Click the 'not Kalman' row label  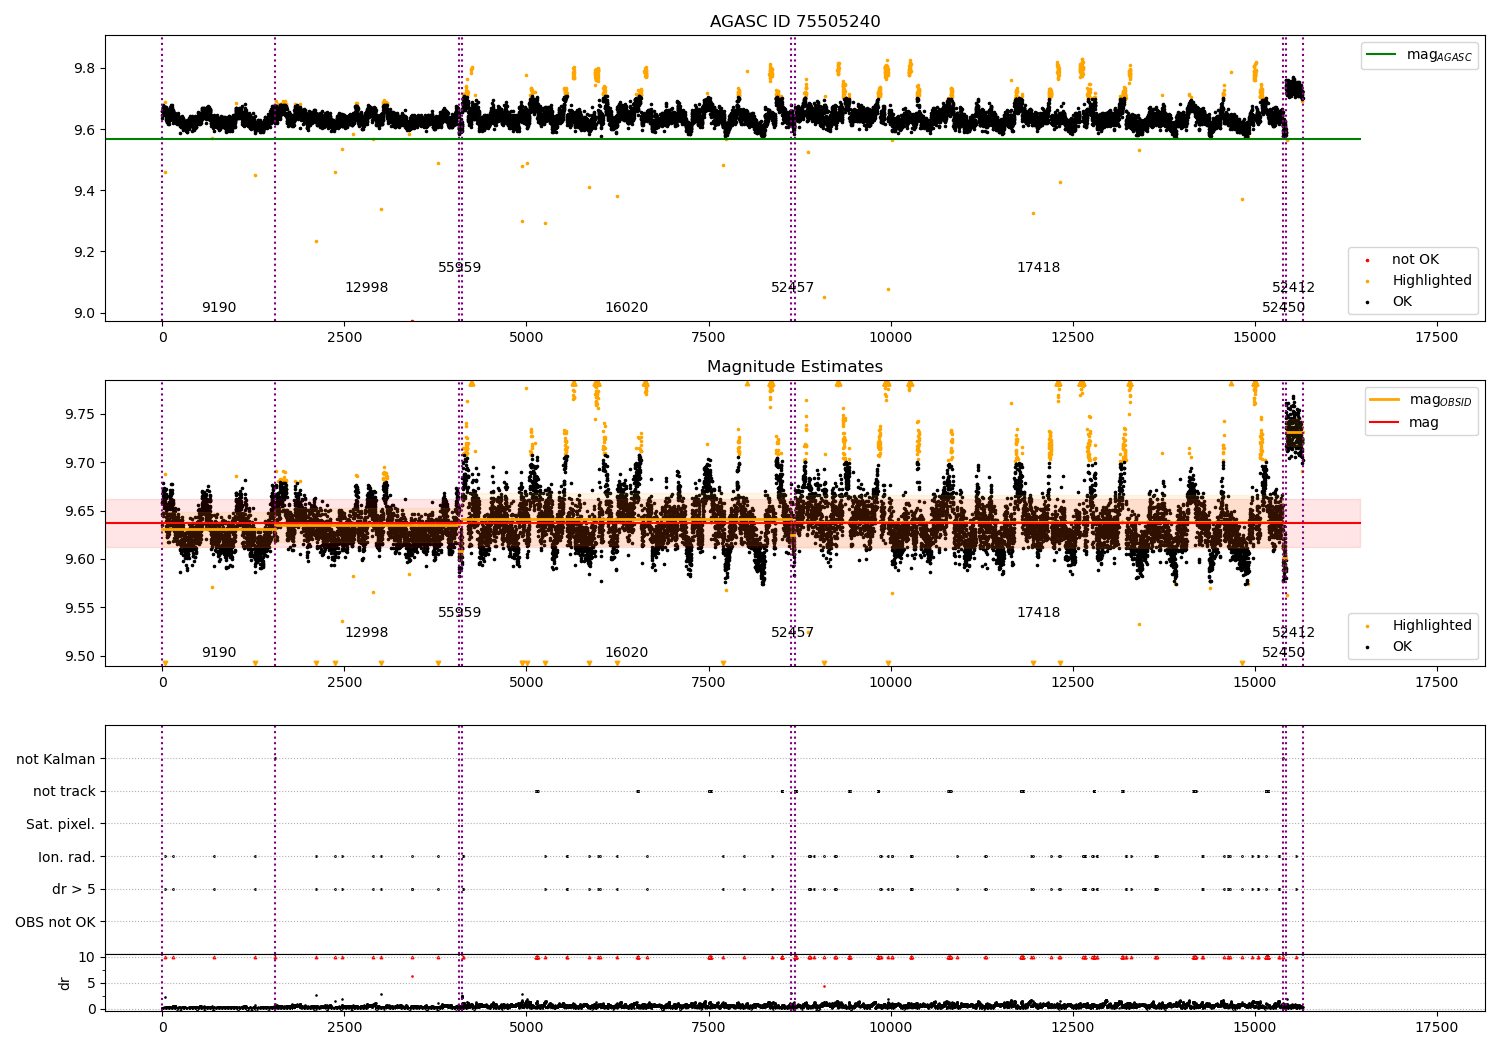56,760
